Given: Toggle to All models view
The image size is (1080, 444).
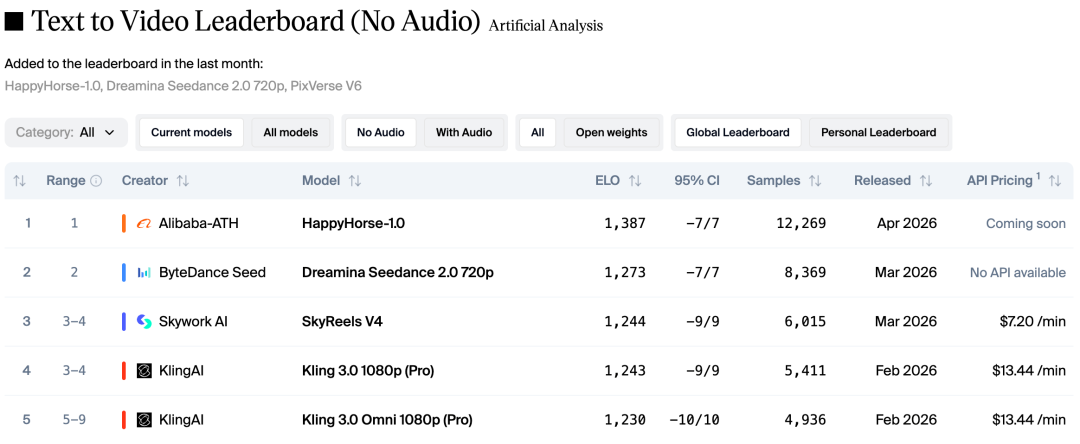Looking at the screenshot, I should [x=291, y=132].
